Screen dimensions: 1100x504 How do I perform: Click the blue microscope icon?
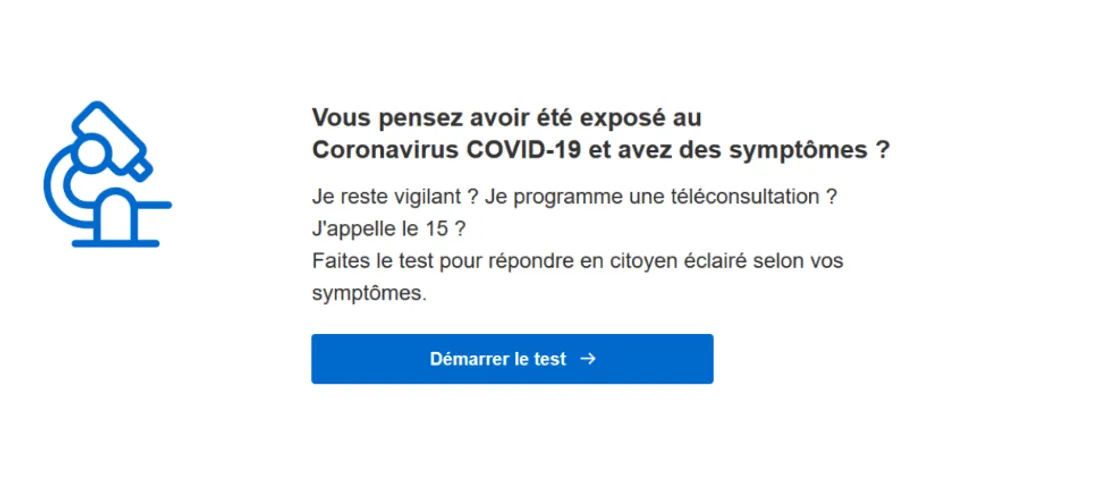point(107,174)
